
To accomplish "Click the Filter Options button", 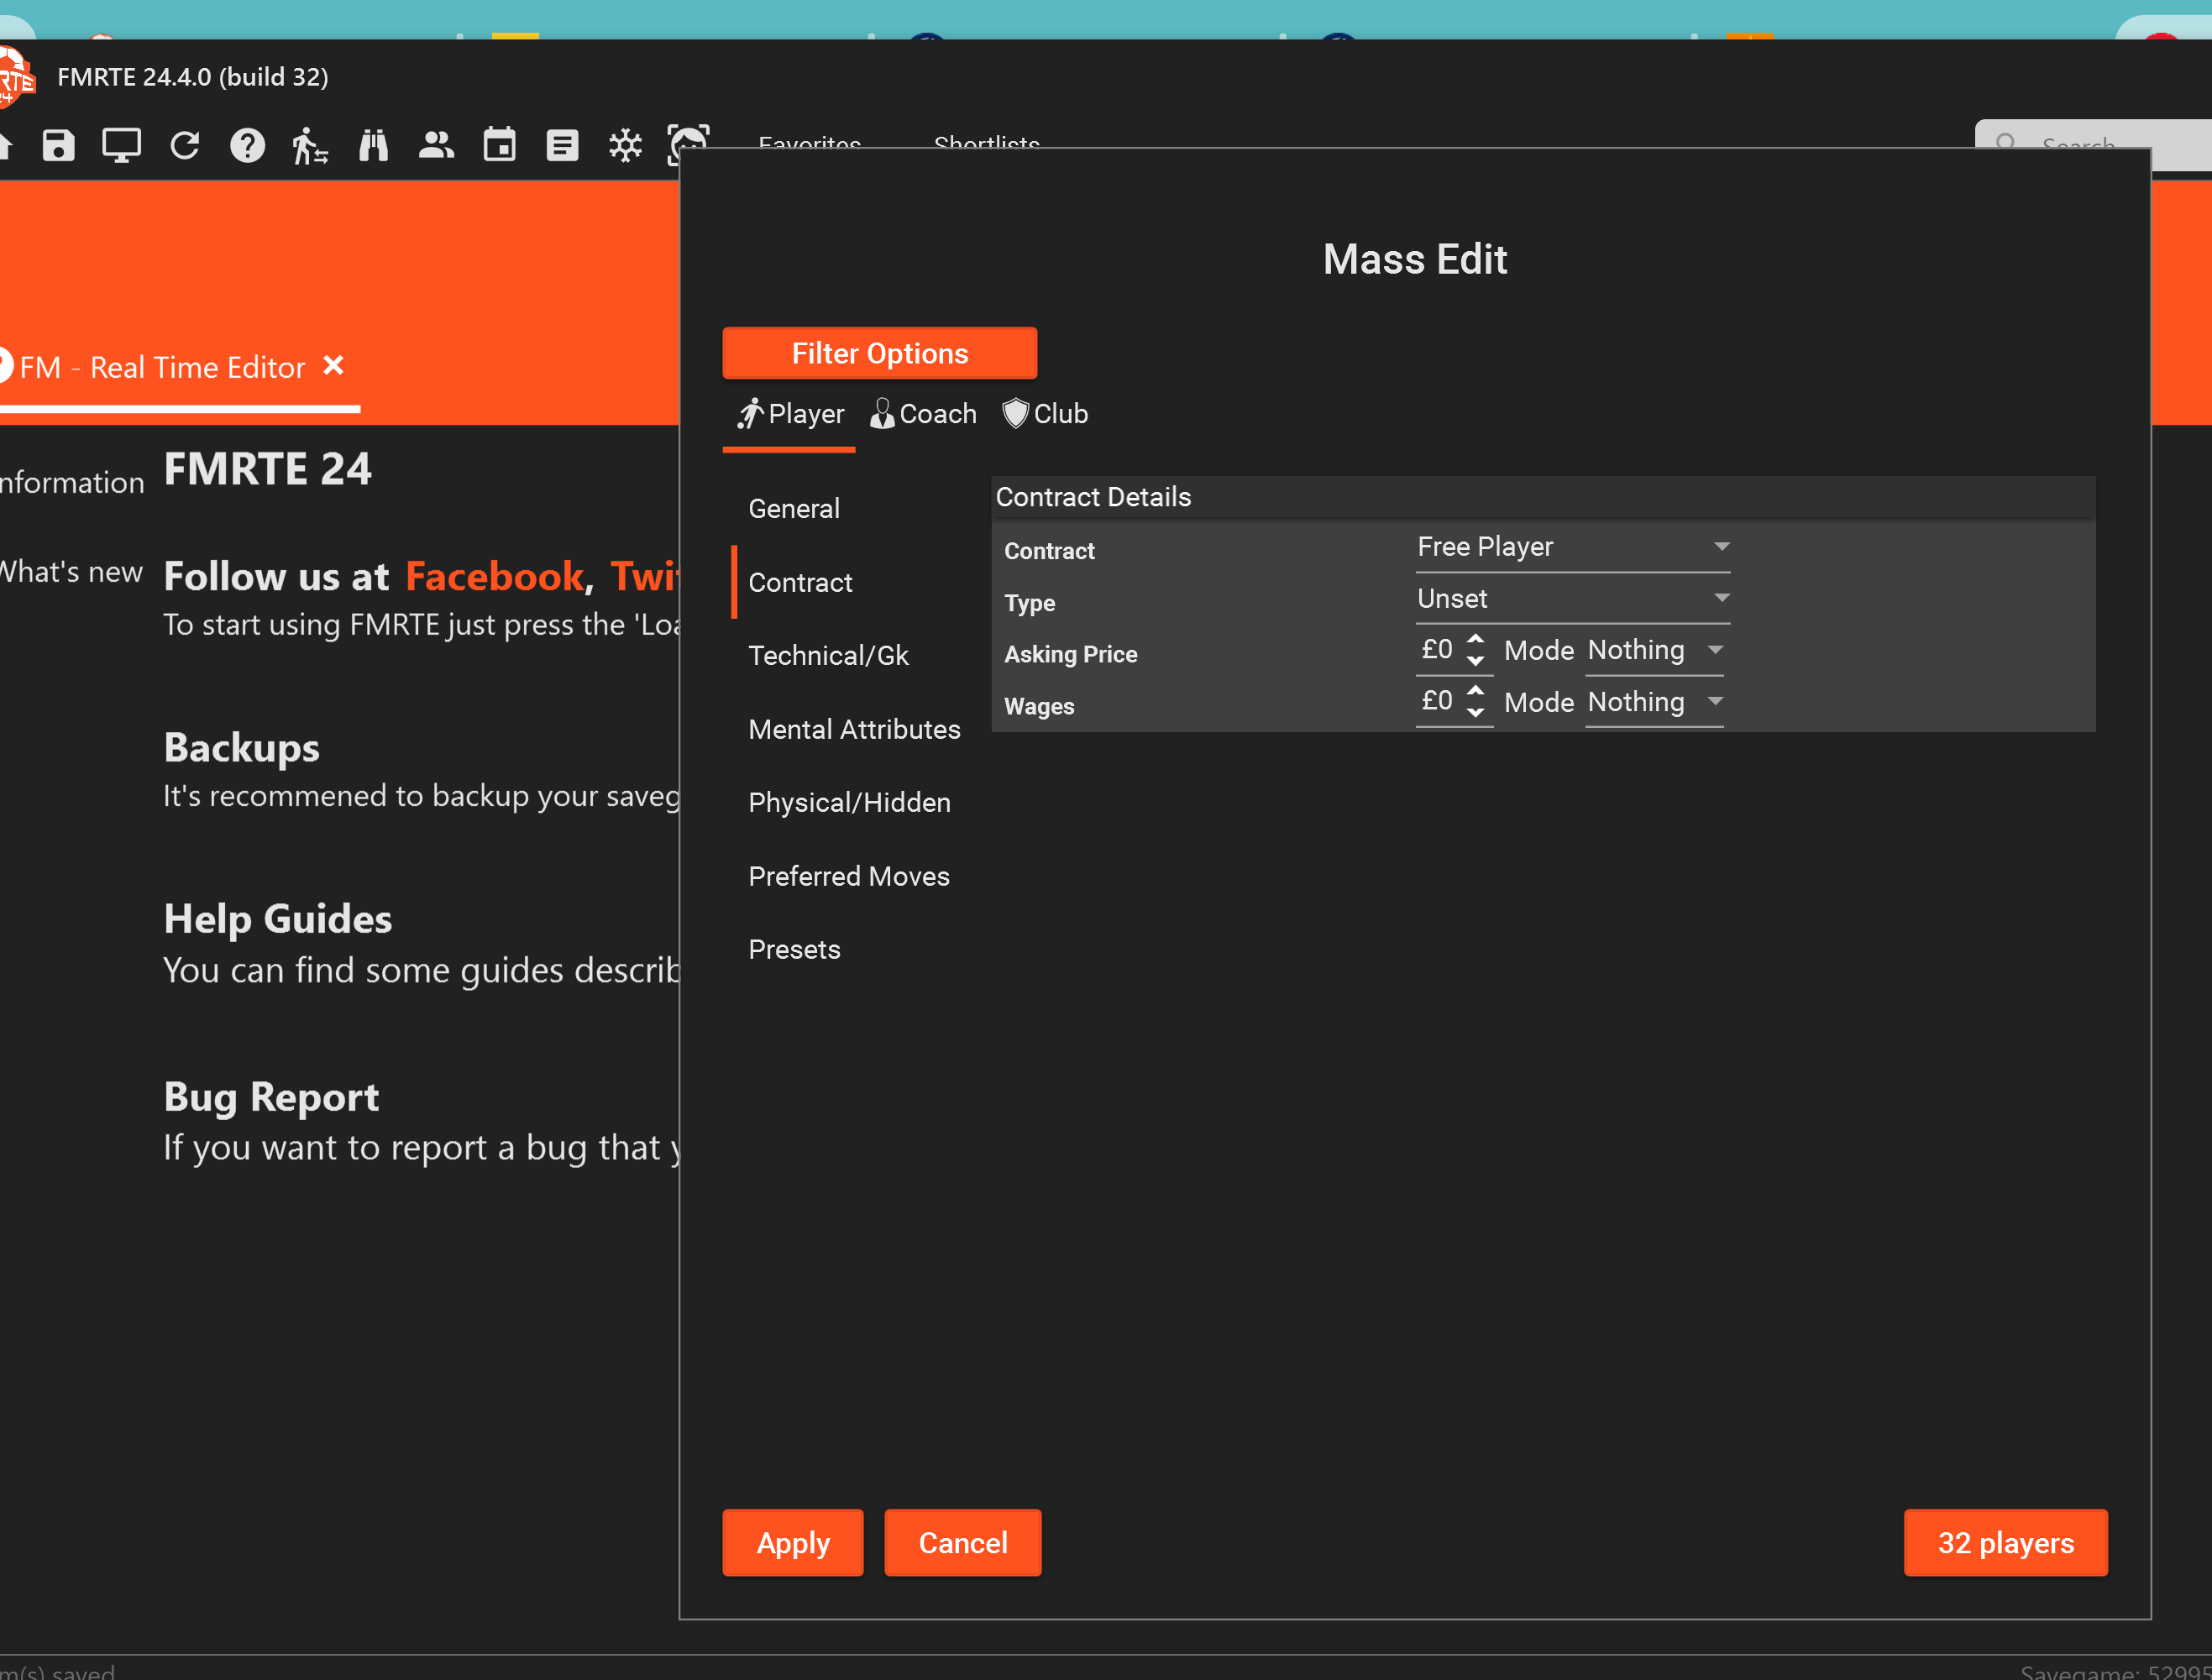I will point(880,353).
